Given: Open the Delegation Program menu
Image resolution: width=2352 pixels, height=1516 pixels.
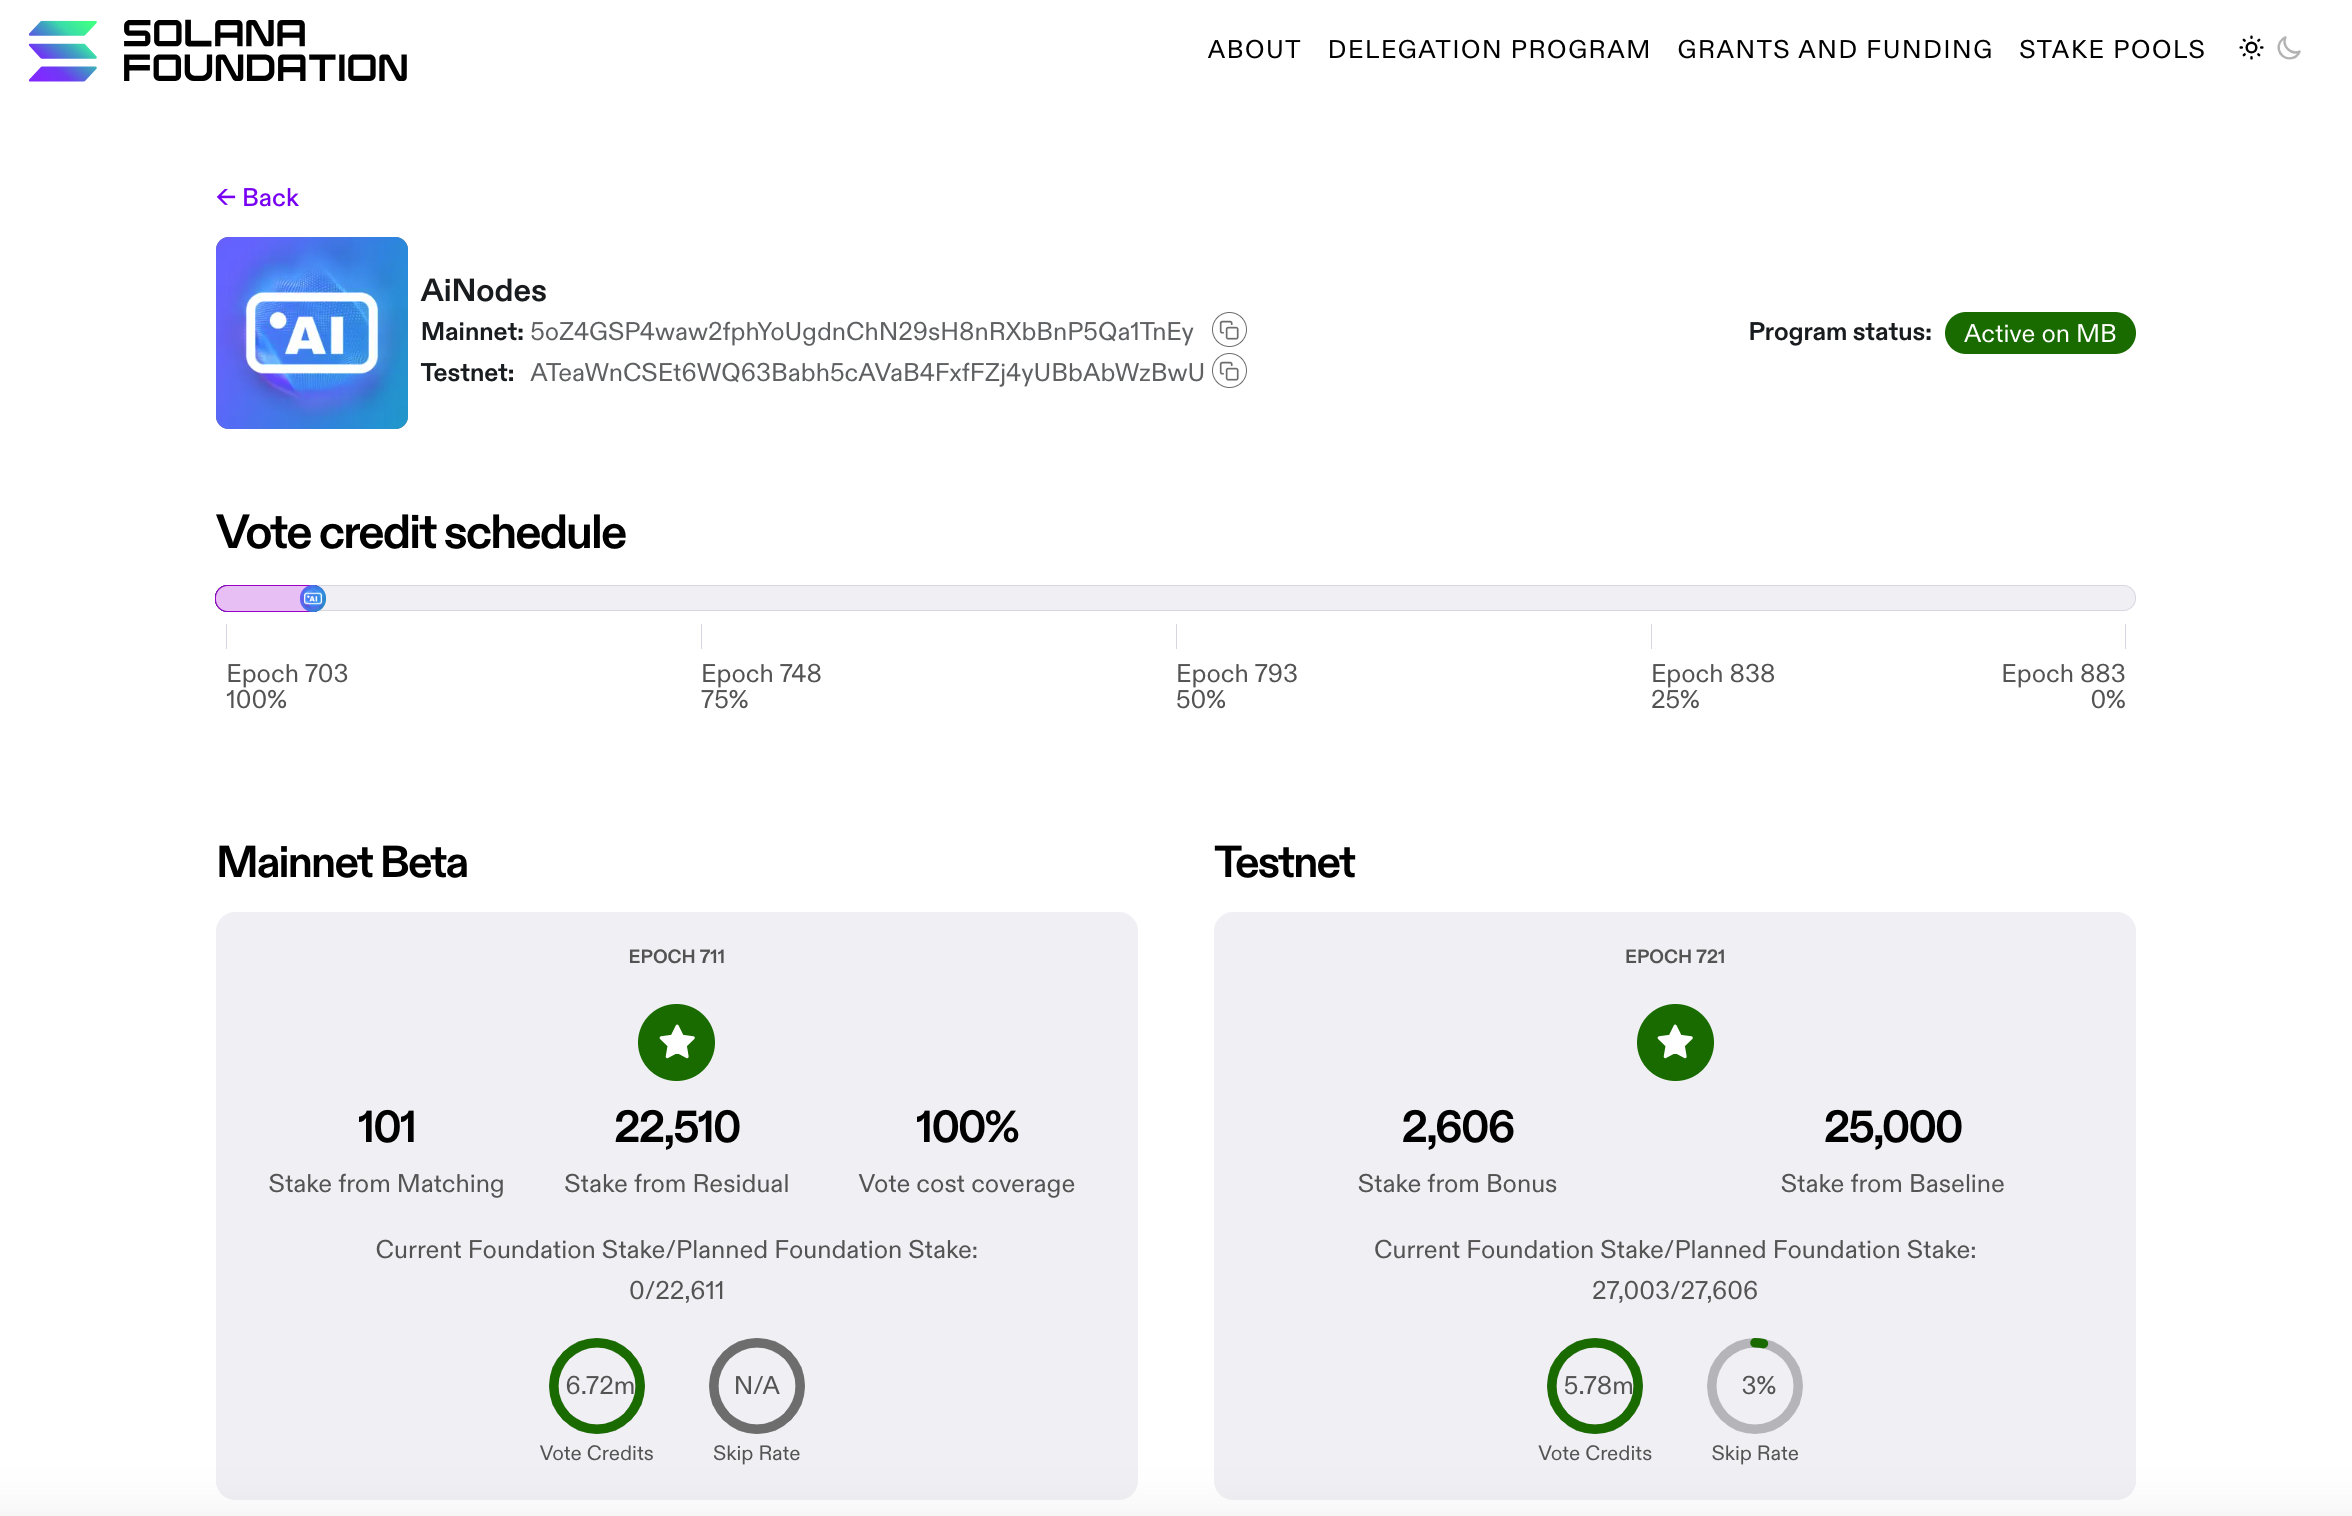Looking at the screenshot, I should click(1489, 49).
